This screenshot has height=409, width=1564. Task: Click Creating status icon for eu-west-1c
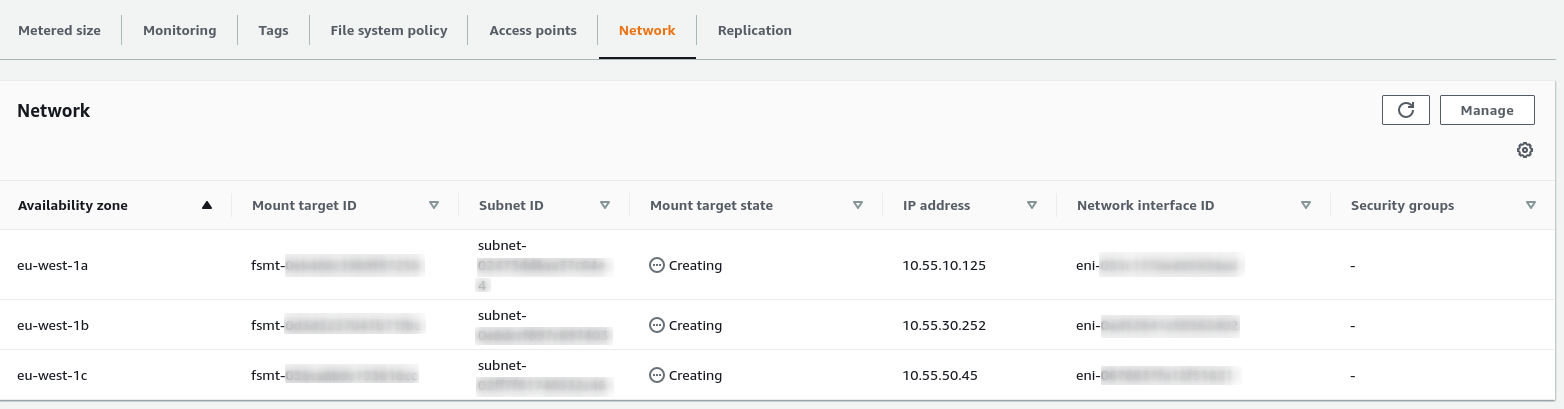coord(657,376)
